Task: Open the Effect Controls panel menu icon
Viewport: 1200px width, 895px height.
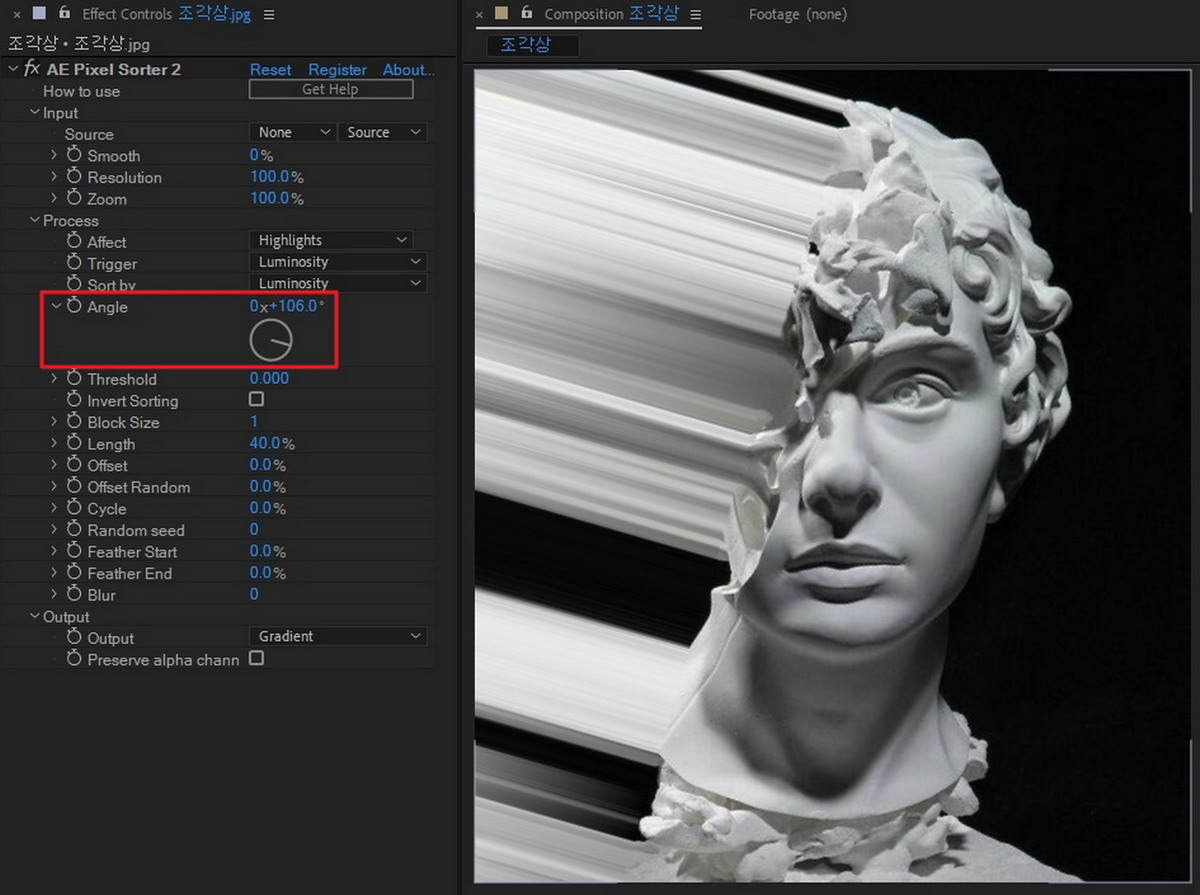Action: tap(269, 14)
